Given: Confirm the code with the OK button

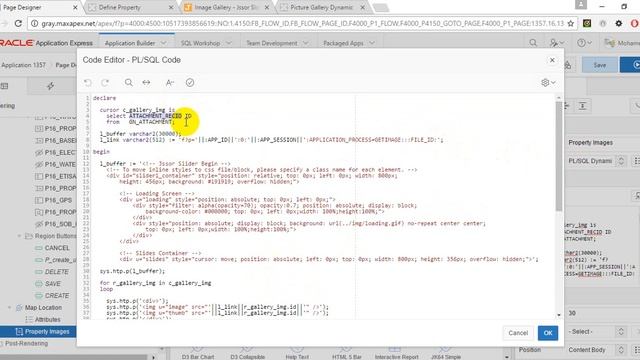Looking at the screenshot, I should (x=548, y=333).
